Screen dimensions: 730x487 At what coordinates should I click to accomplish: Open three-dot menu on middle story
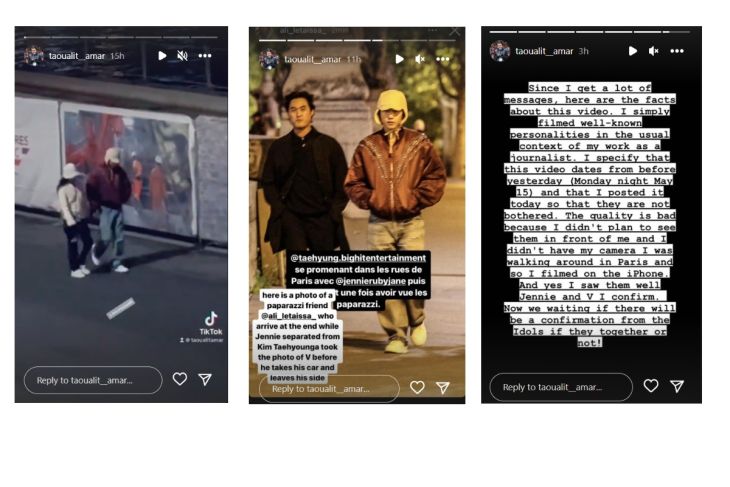click(x=443, y=59)
